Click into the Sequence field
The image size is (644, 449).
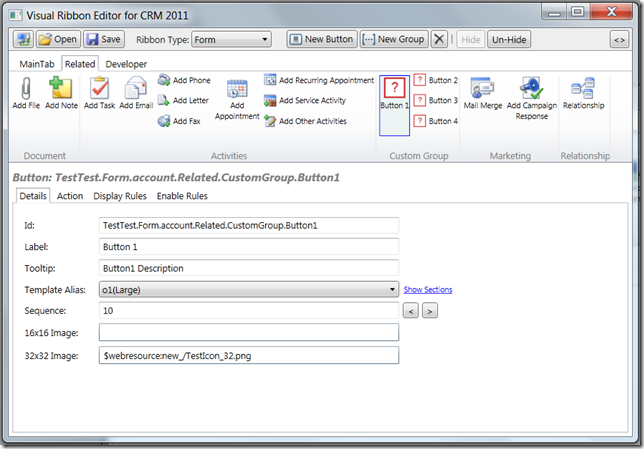tap(248, 311)
